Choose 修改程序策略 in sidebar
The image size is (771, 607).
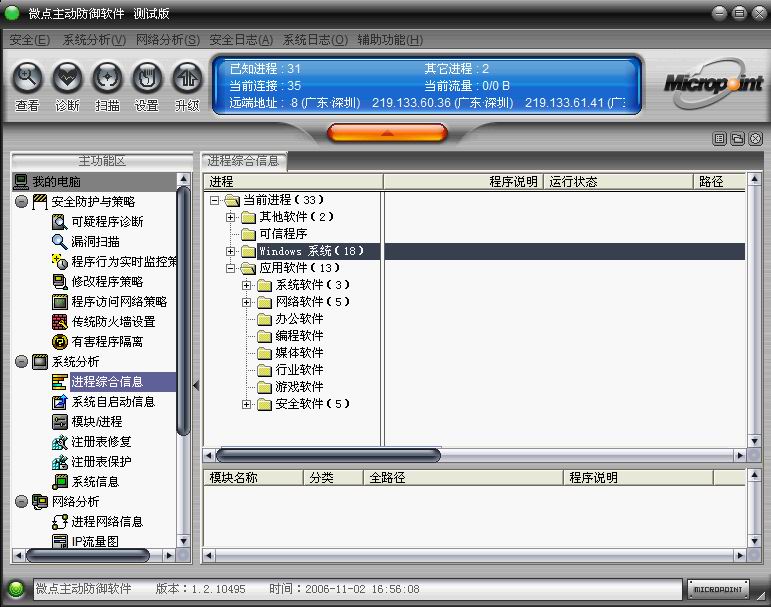click(97, 282)
